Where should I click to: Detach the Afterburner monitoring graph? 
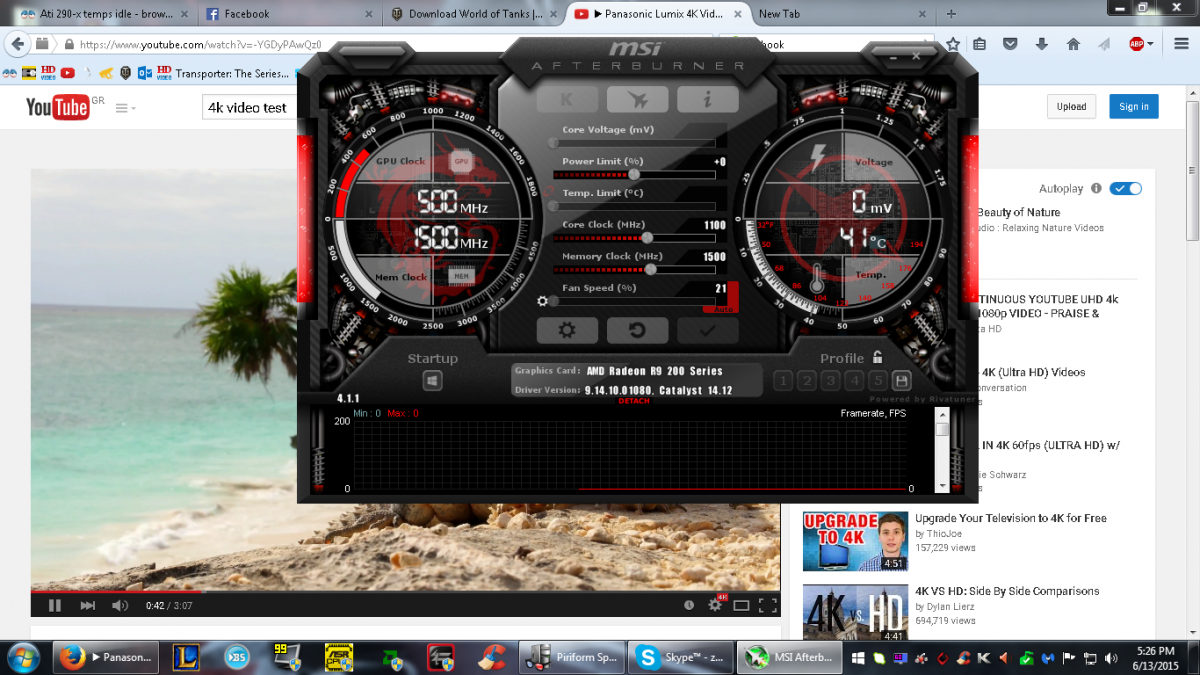[634, 401]
